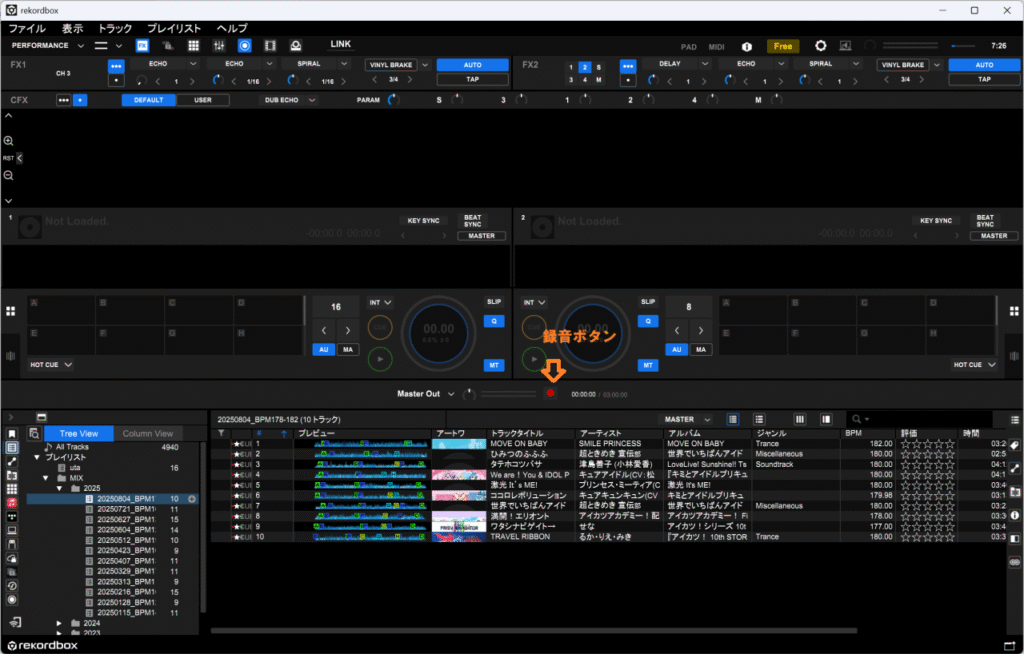The image size is (1024, 654).
Task: Toggle deck 1 SLIP mode
Action: click(x=494, y=302)
